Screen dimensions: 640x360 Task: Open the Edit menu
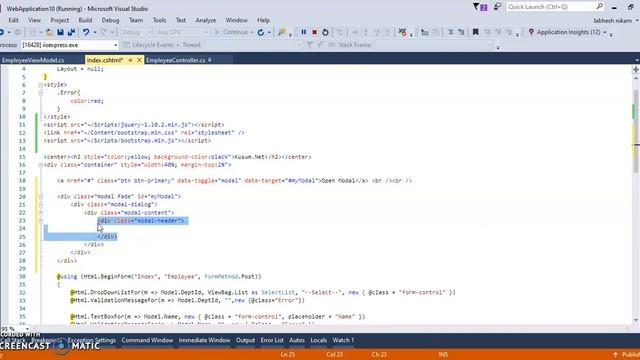pyautogui.click(x=13, y=20)
